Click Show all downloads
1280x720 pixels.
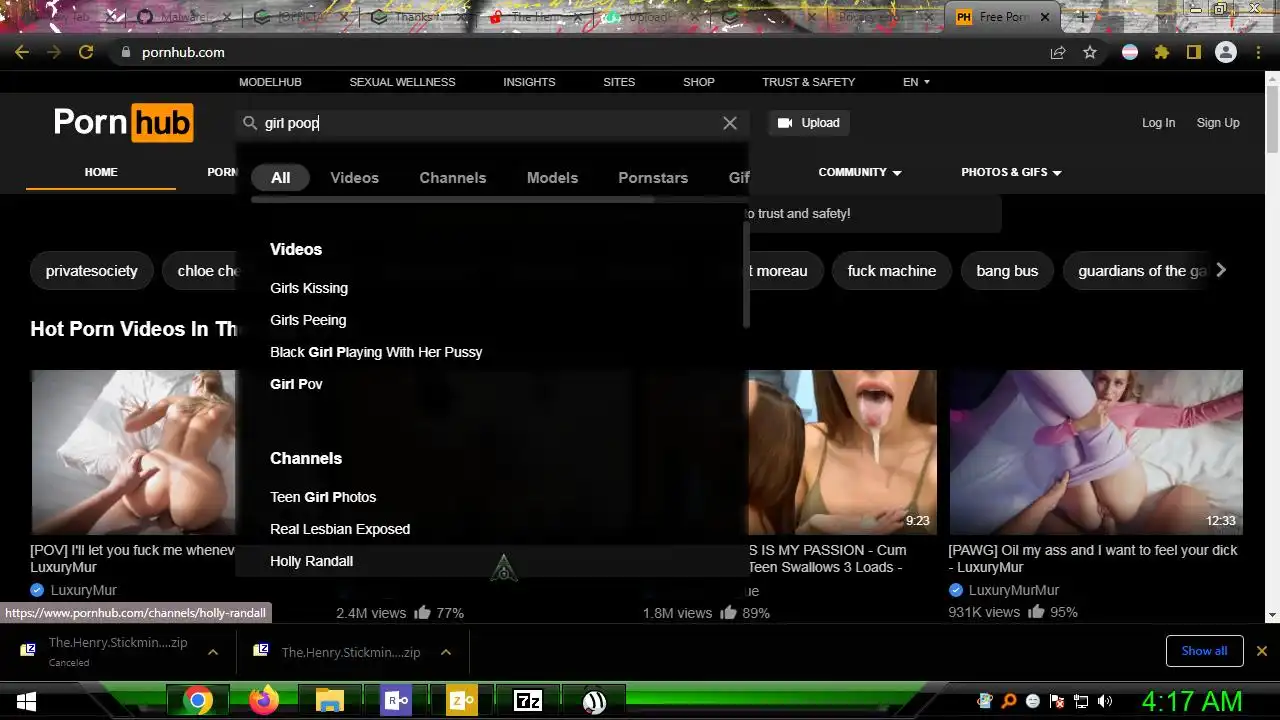click(x=1204, y=651)
